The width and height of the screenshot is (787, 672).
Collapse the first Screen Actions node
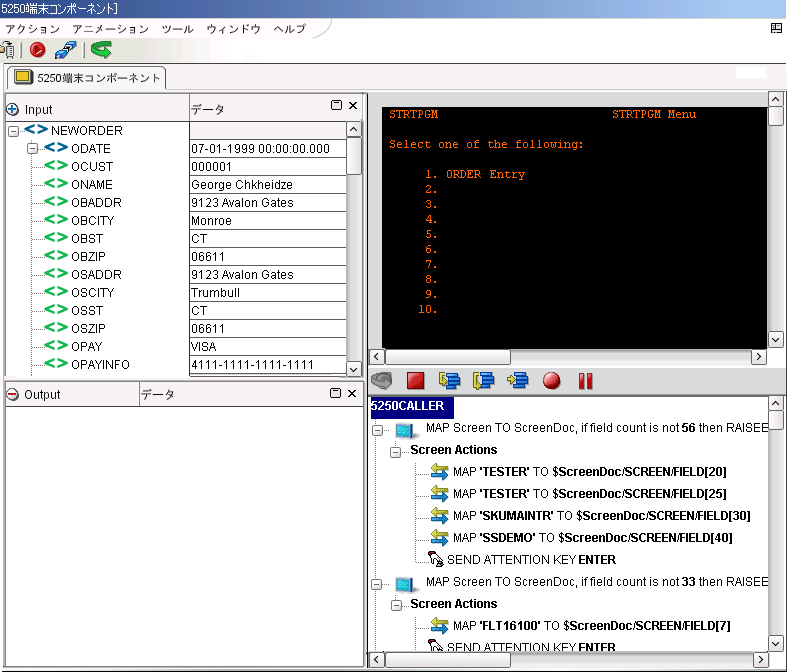[x=395, y=451]
